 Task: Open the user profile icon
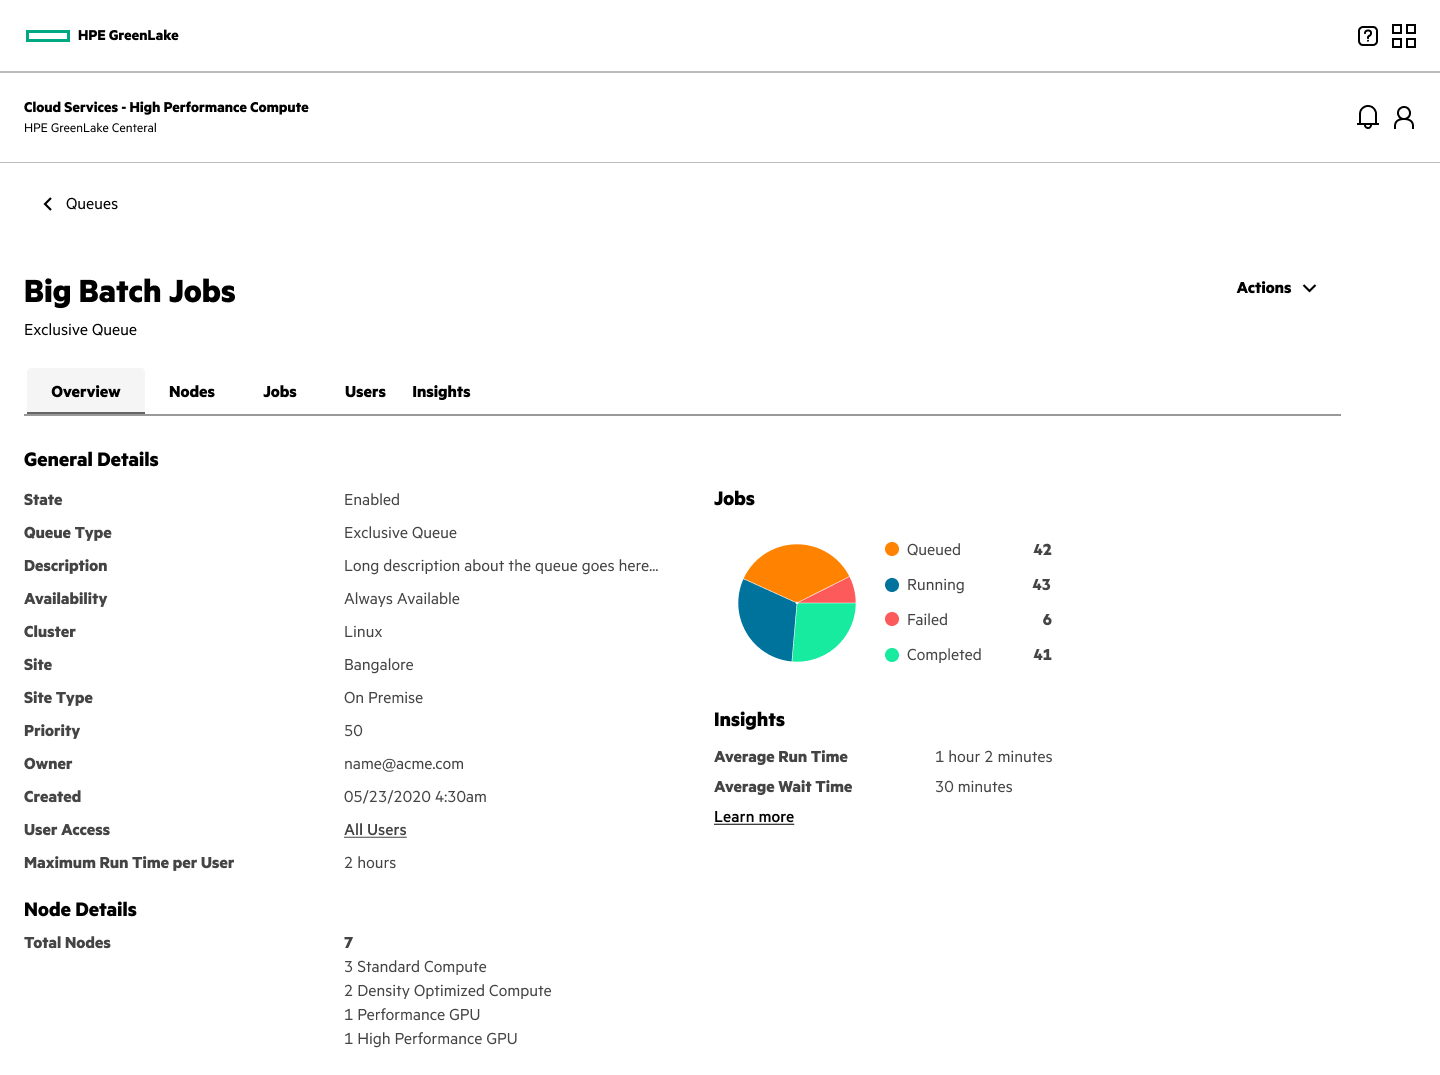pyautogui.click(x=1404, y=118)
